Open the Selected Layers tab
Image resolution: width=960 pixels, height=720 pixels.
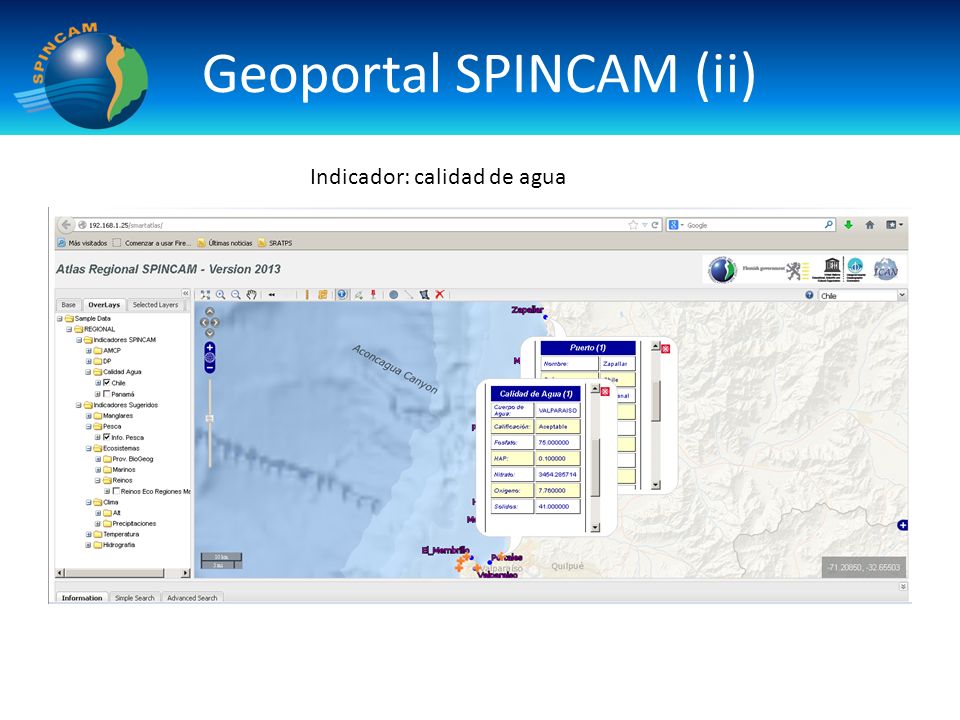click(155, 305)
